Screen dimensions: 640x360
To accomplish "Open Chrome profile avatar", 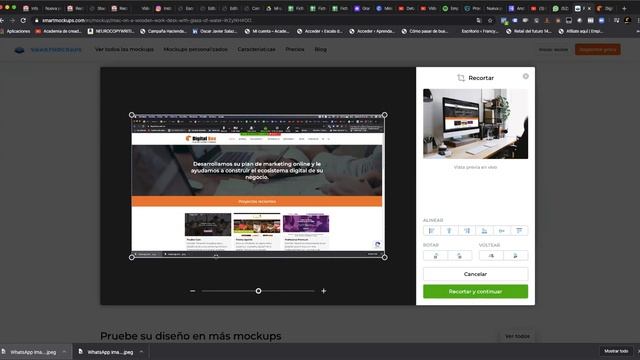I will coord(628,20).
